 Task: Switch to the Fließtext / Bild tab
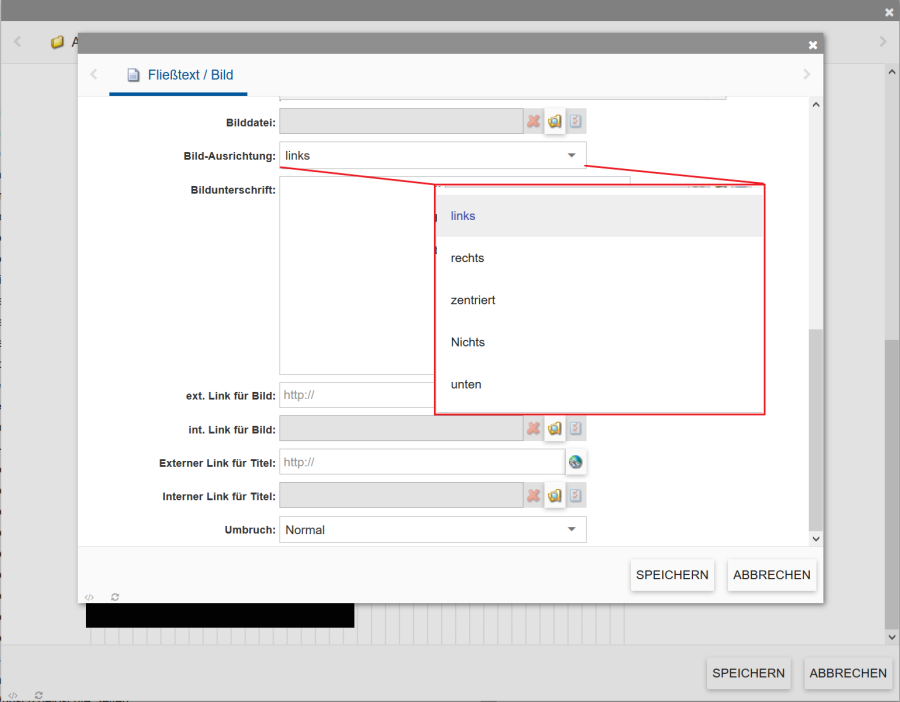(180, 75)
